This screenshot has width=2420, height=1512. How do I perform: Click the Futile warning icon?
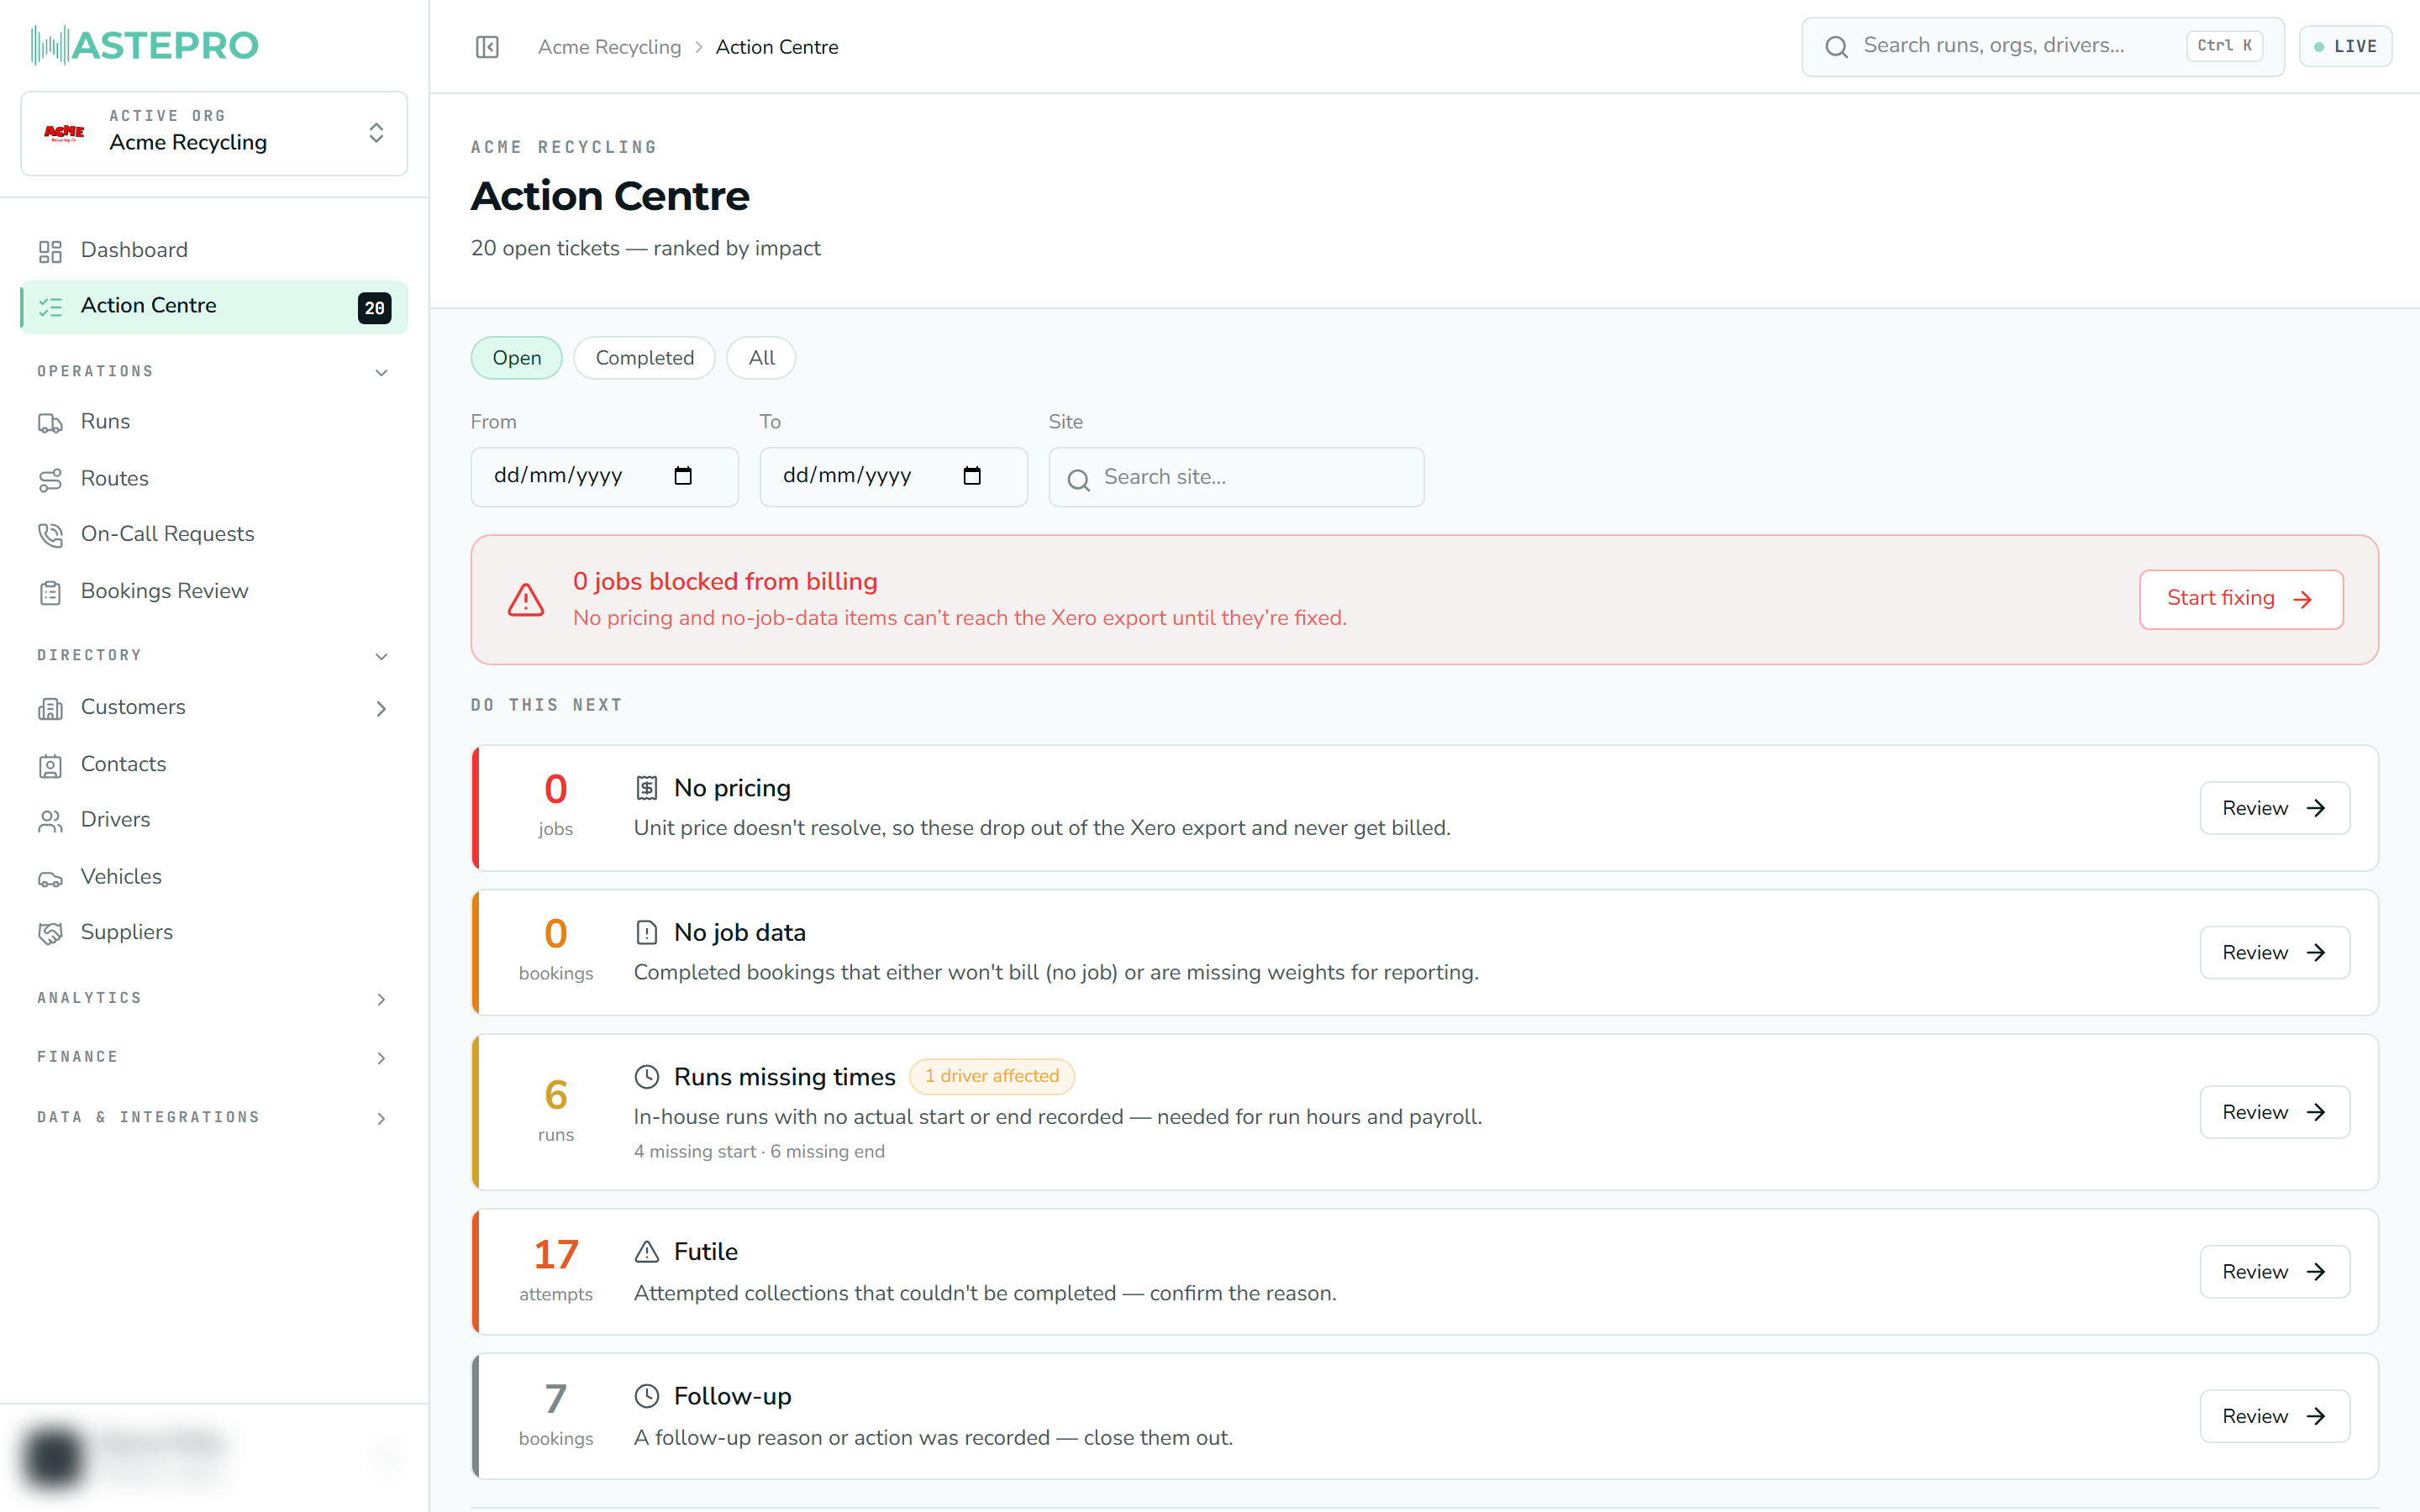point(647,1252)
